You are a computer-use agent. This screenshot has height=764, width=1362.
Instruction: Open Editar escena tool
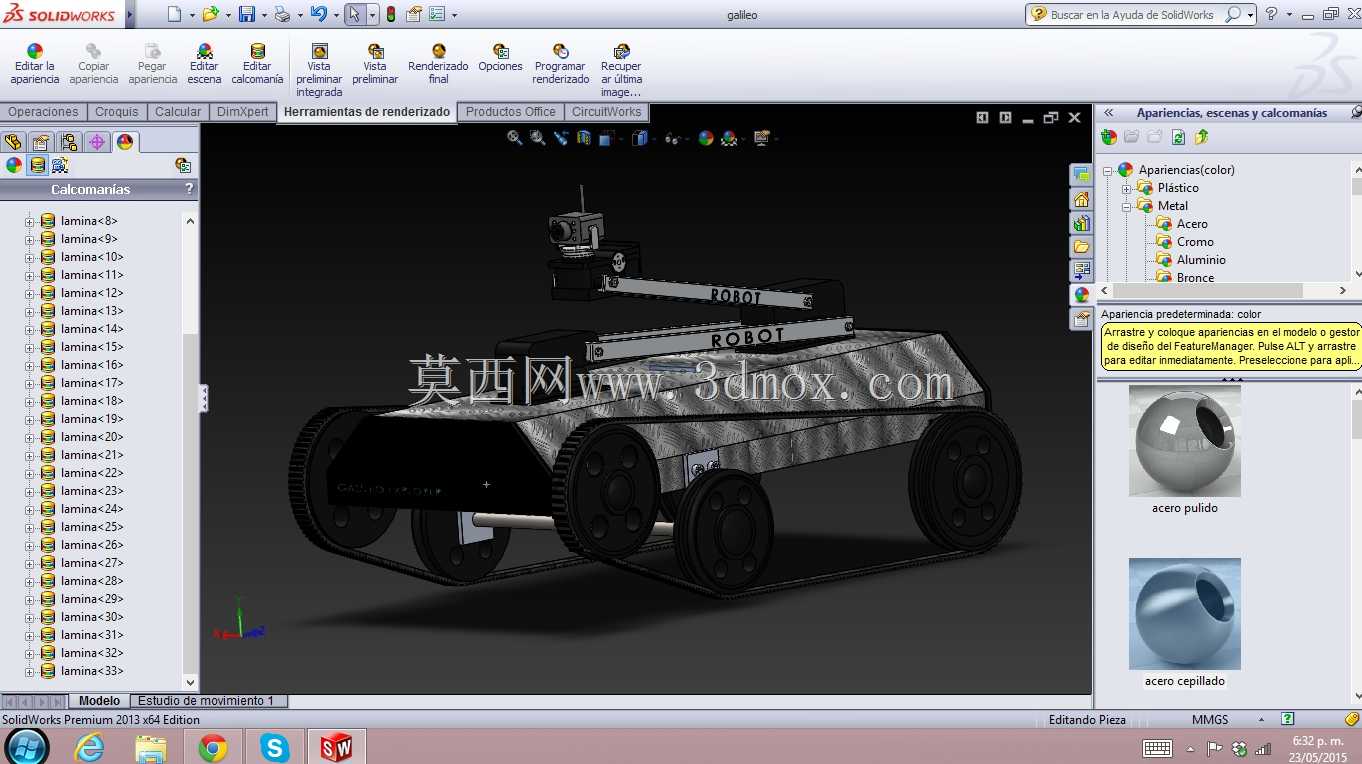point(204,65)
